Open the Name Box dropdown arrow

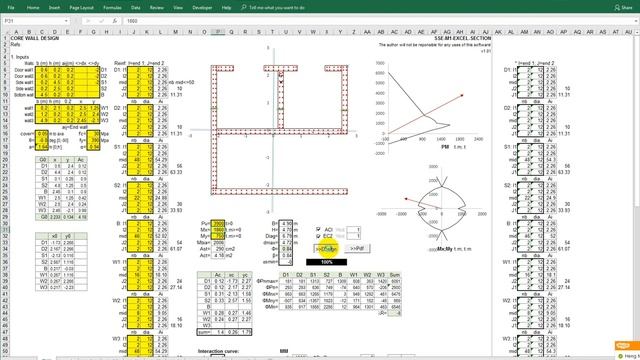coord(66,21)
